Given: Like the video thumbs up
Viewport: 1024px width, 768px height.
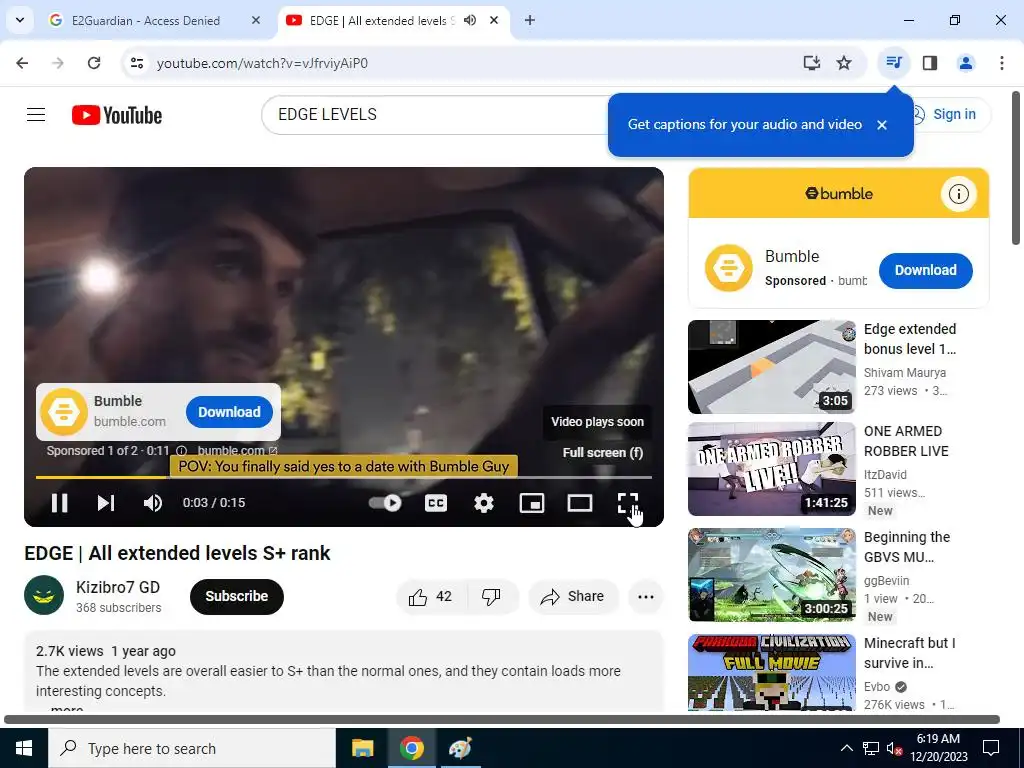Looking at the screenshot, I should click(x=430, y=596).
